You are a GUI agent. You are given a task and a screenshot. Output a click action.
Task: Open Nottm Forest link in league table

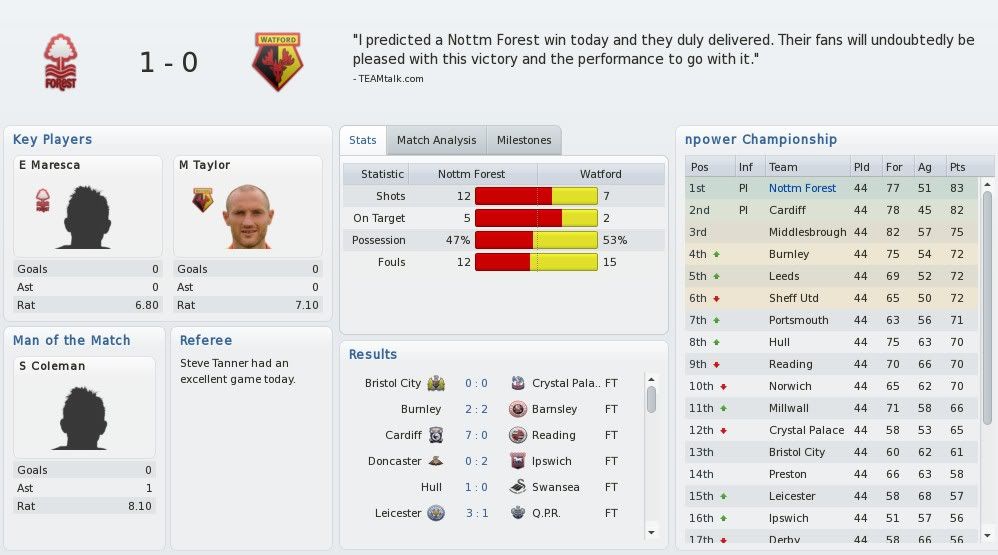point(802,188)
